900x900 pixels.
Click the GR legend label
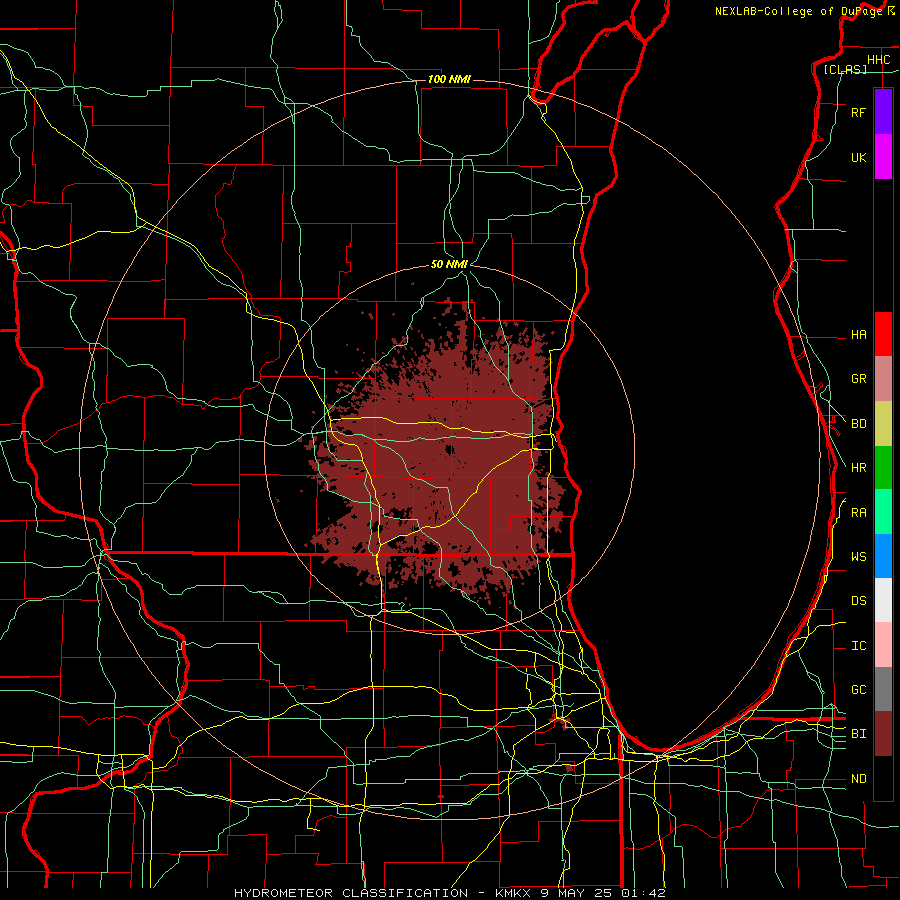click(x=858, y=379)
